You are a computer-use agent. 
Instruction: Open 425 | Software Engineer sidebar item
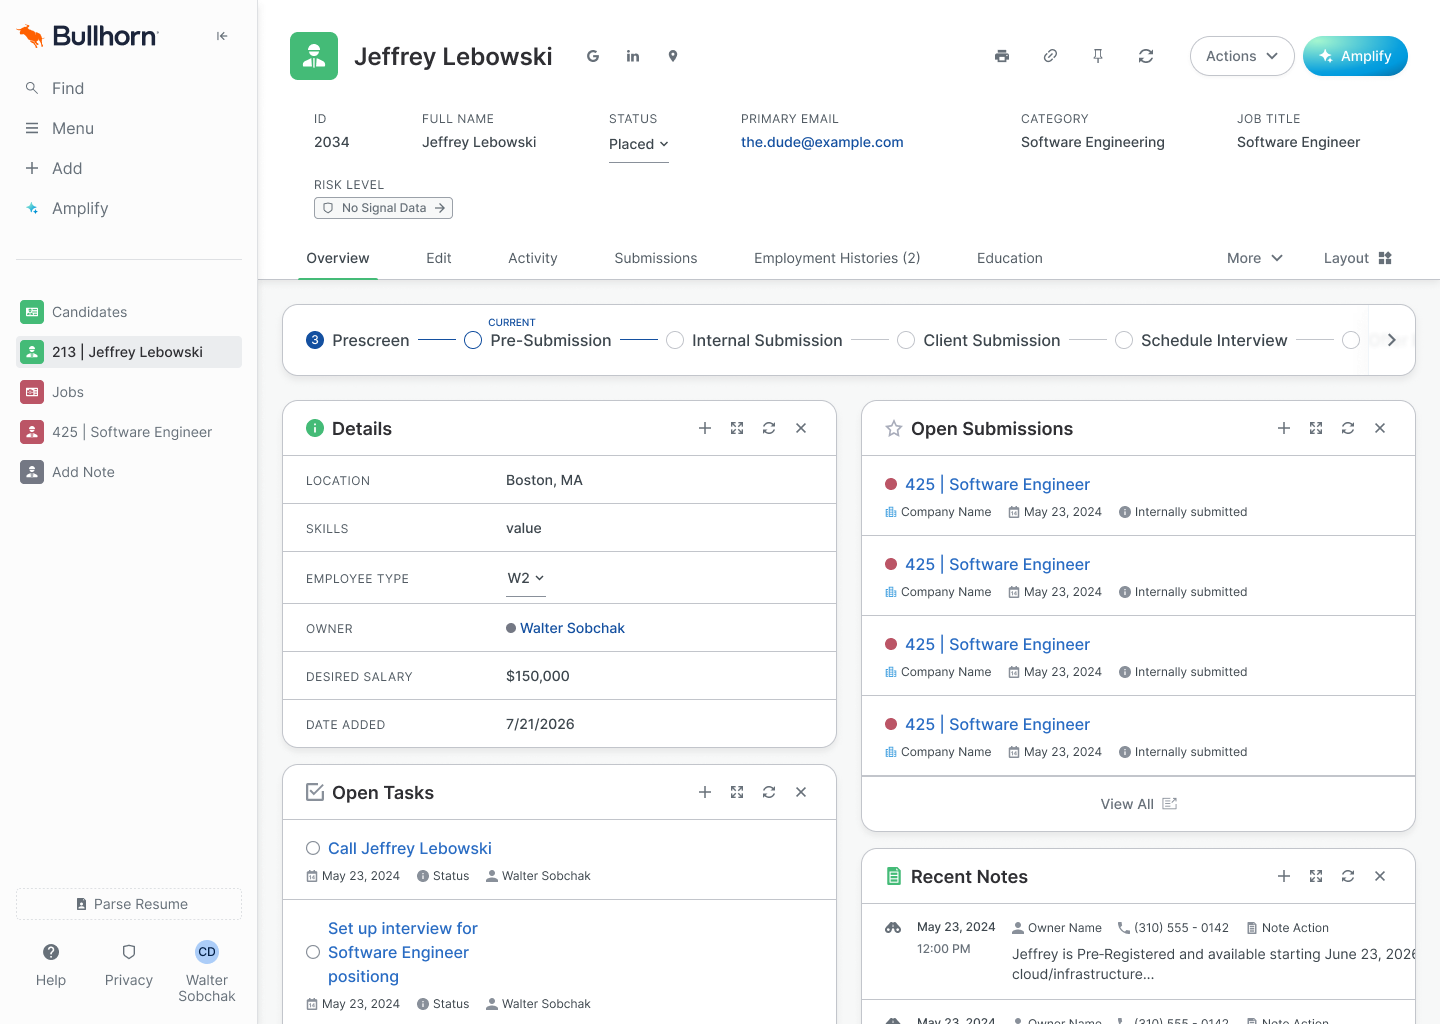[x=130, y=432]
